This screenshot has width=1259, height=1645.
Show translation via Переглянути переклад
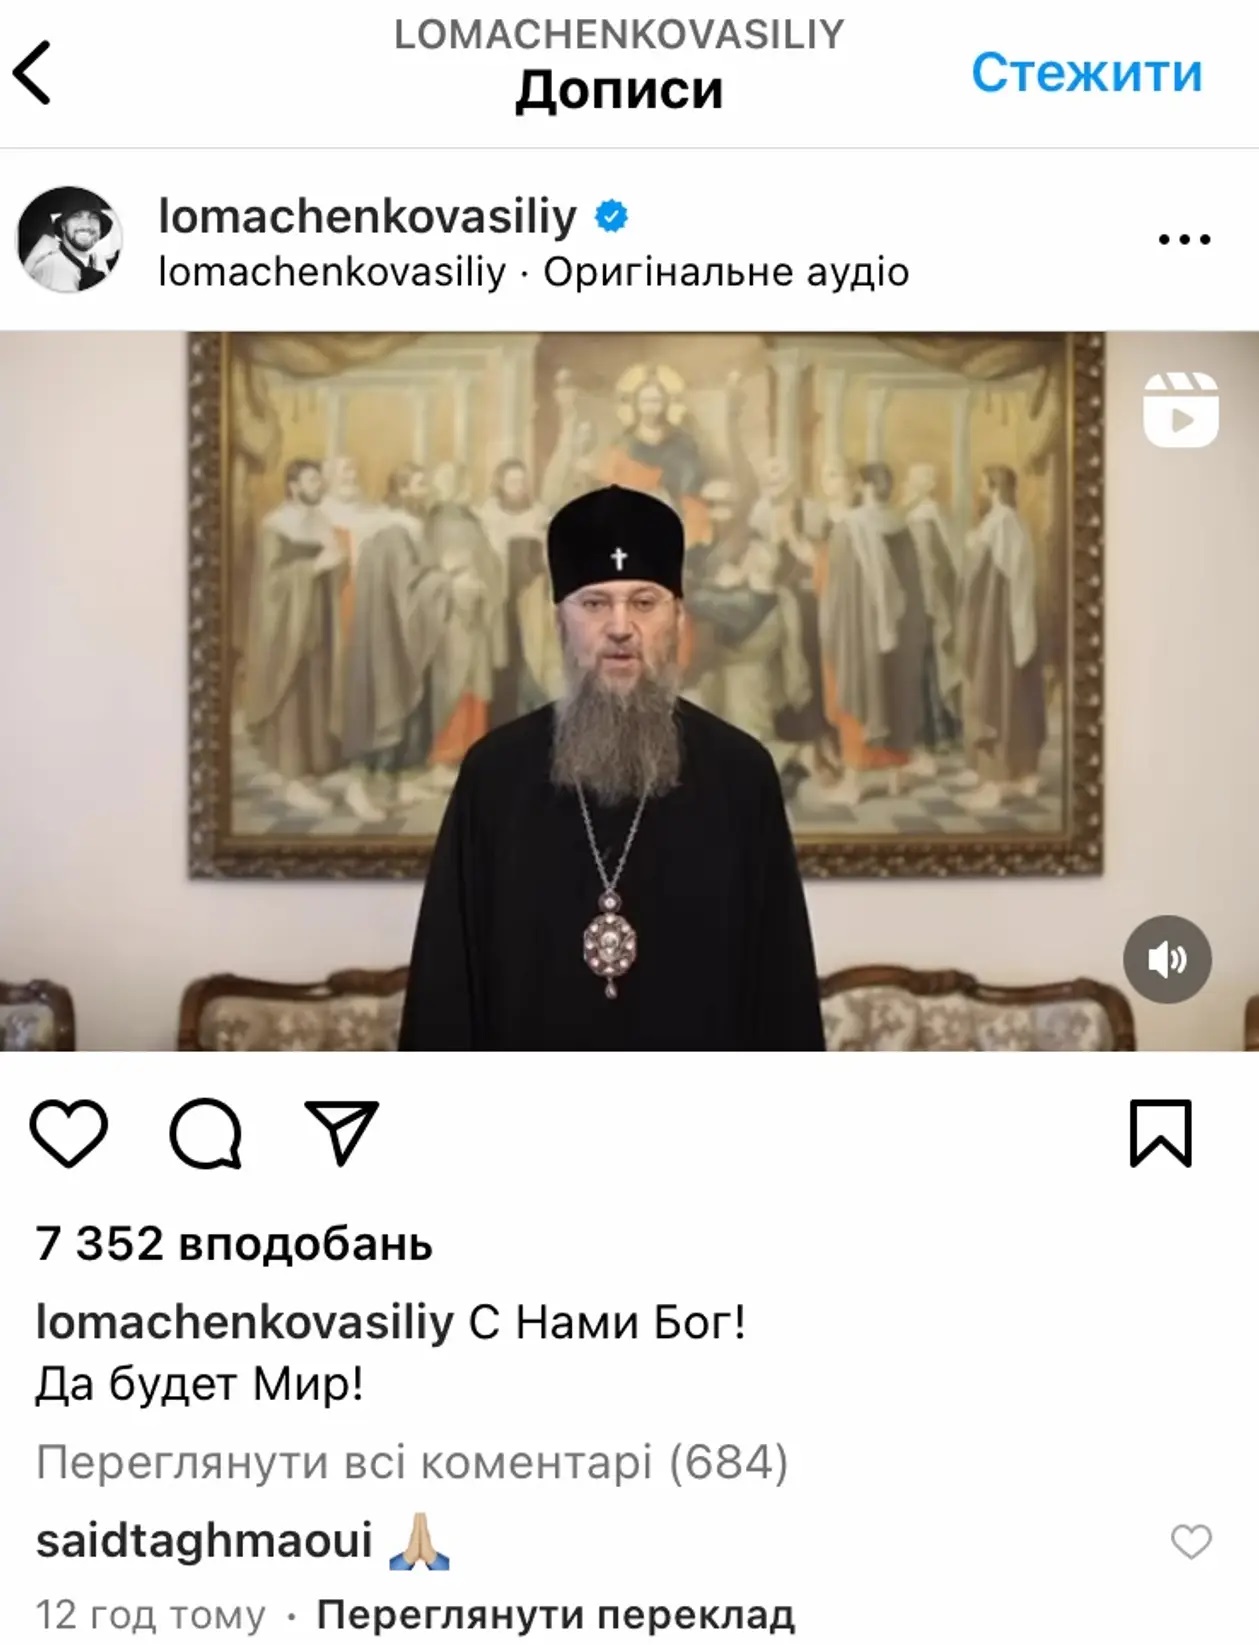(x=556, y=1614)
